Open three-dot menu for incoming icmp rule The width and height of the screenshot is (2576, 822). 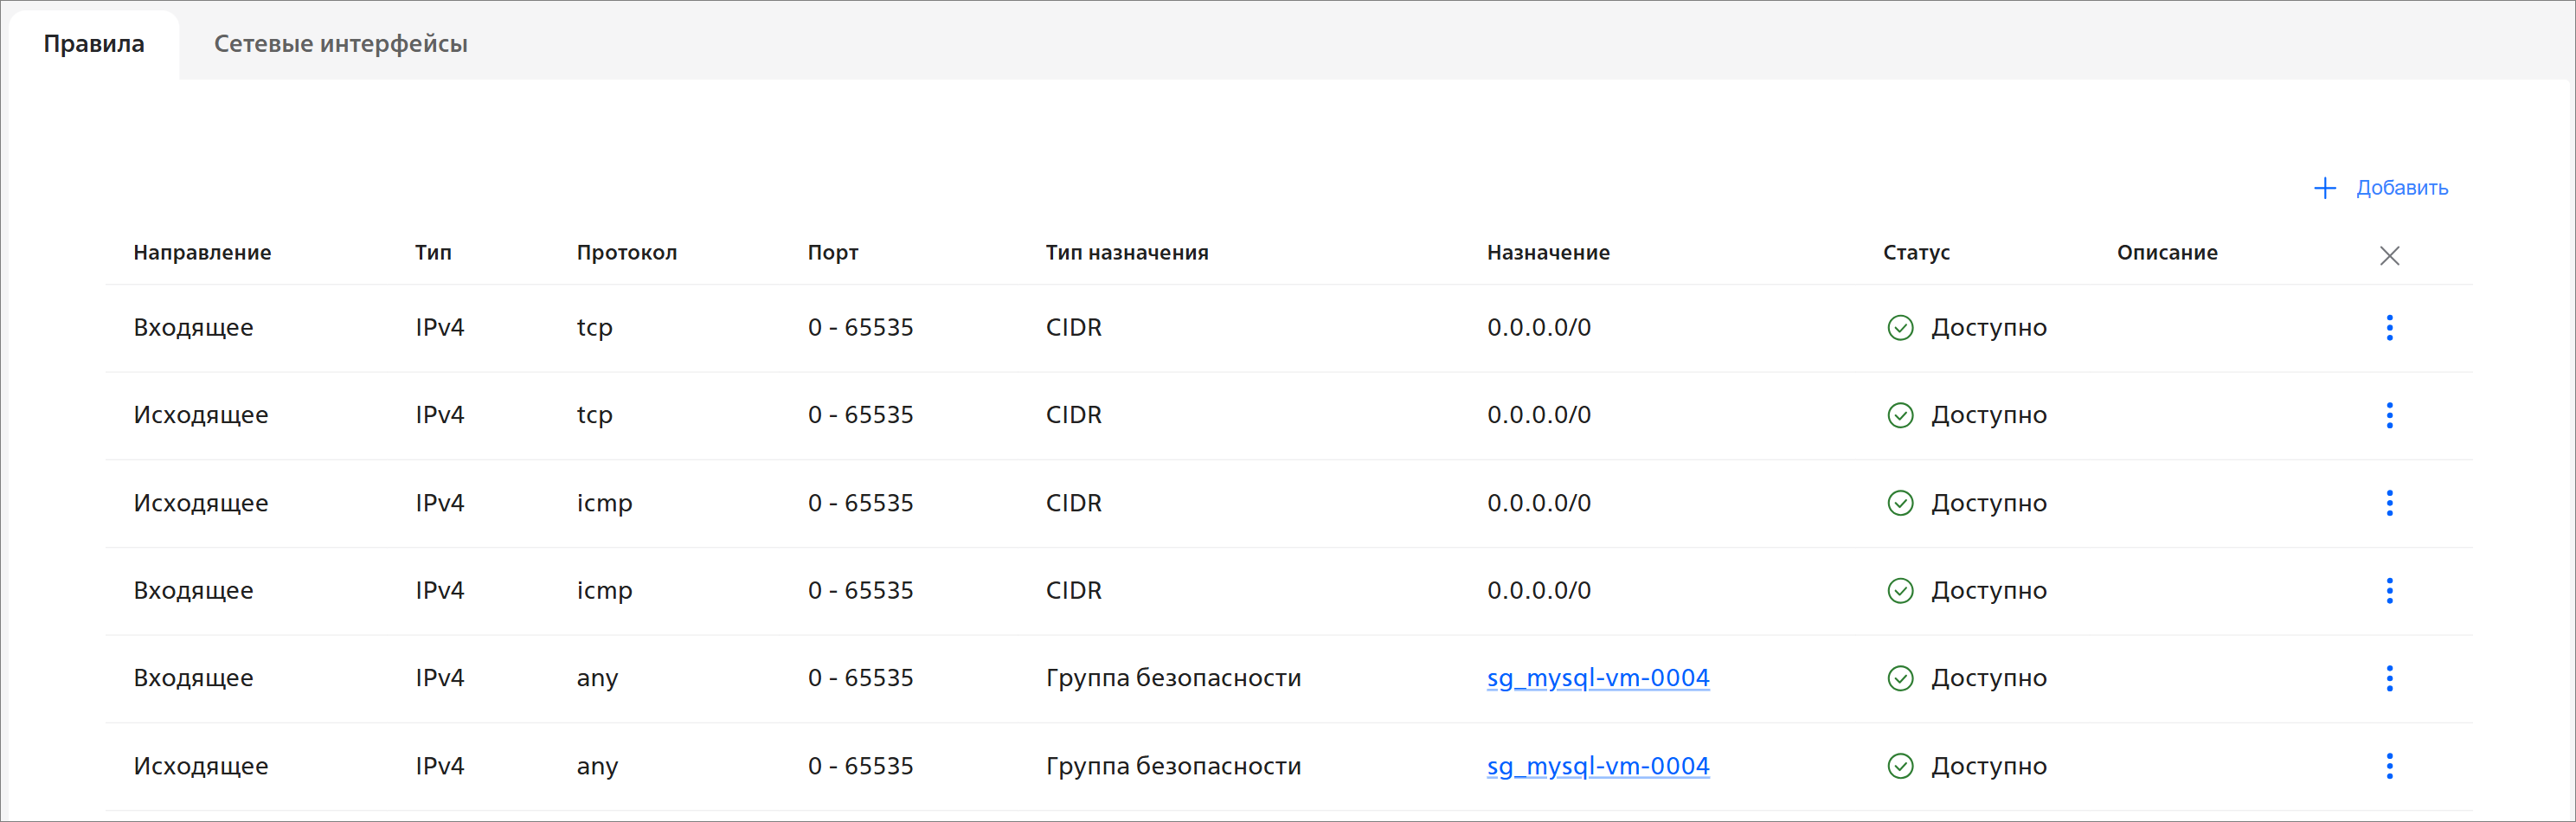(2389, 591)
